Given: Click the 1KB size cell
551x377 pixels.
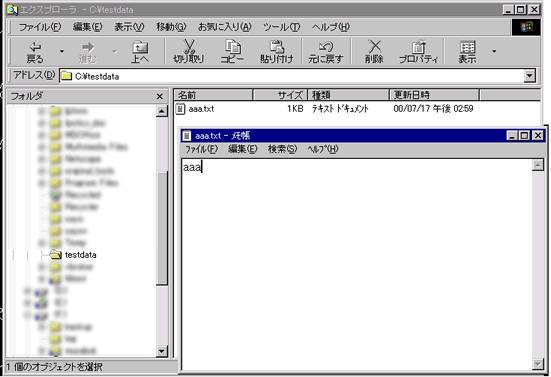Looking at the screenshot, I should (295, 109).
